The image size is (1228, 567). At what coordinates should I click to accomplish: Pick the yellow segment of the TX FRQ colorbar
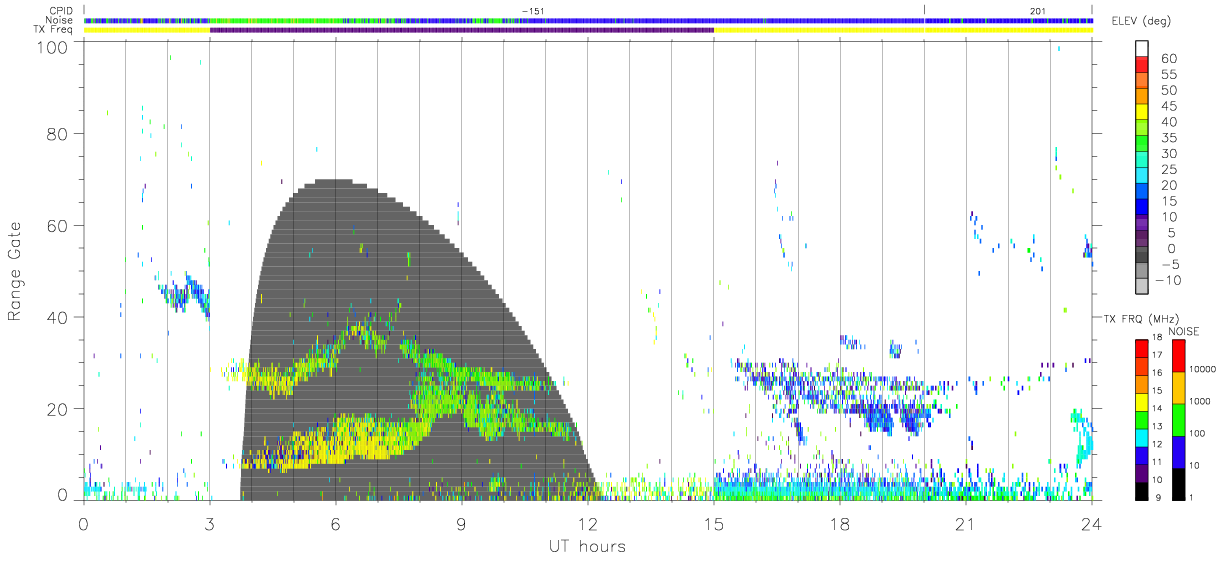(x=1143, y=401)
